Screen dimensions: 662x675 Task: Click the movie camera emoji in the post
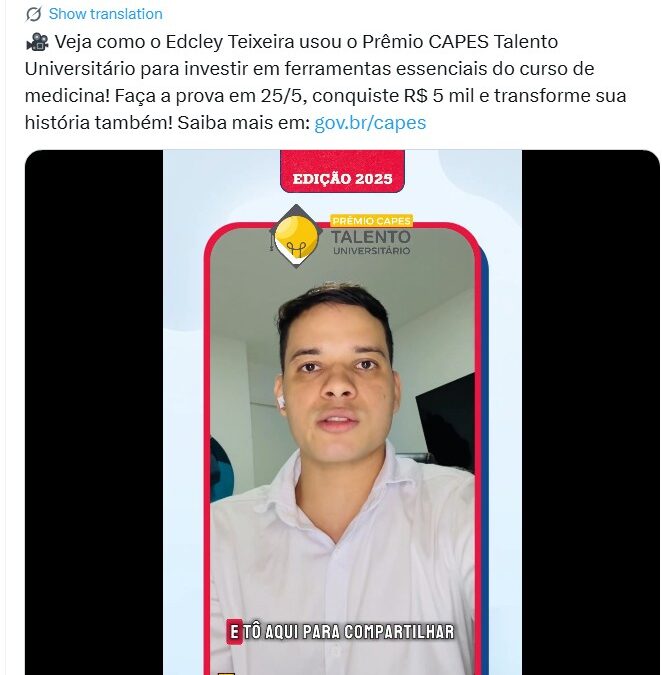pyautogui.click(x=37, y=42)
